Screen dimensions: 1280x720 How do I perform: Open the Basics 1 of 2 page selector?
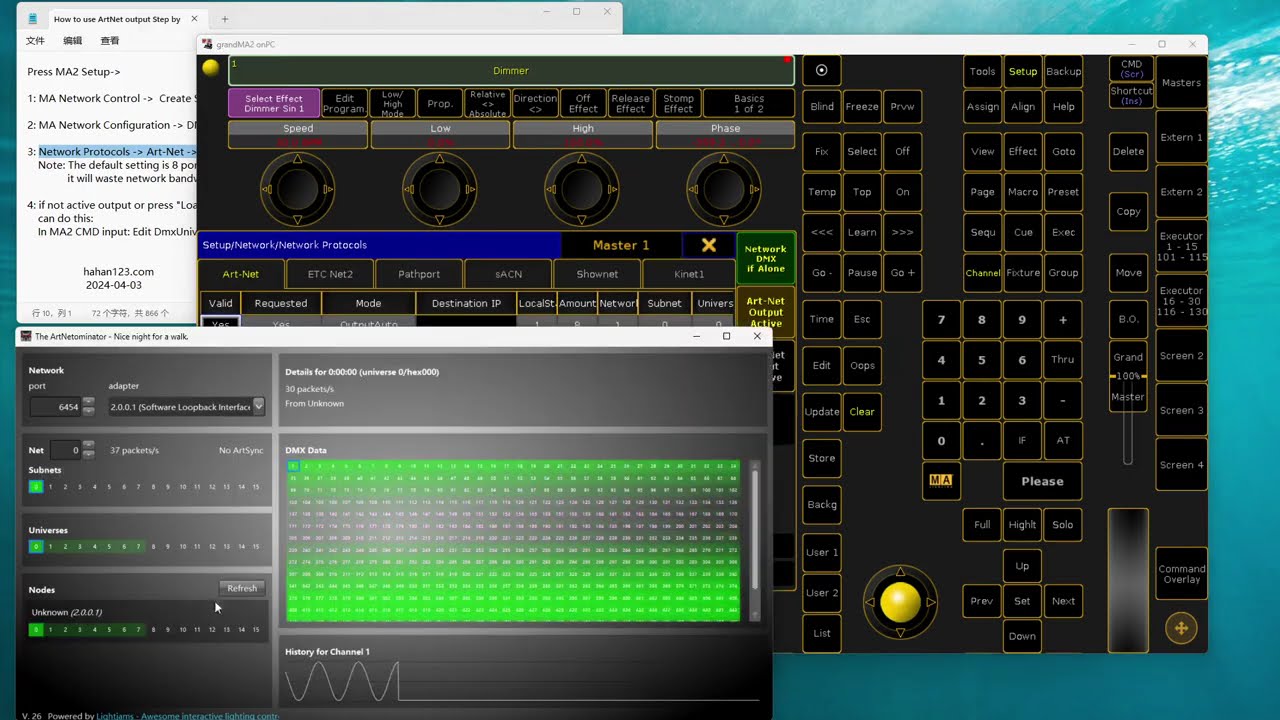(749, 103)
